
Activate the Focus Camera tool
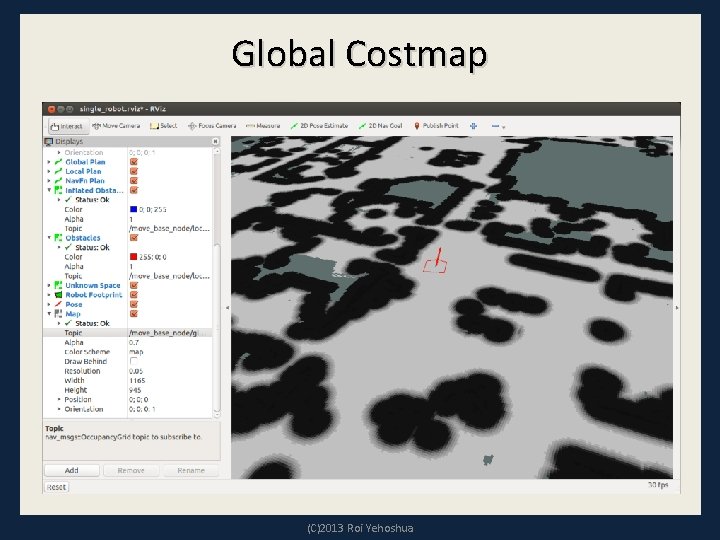pos(212,126)
